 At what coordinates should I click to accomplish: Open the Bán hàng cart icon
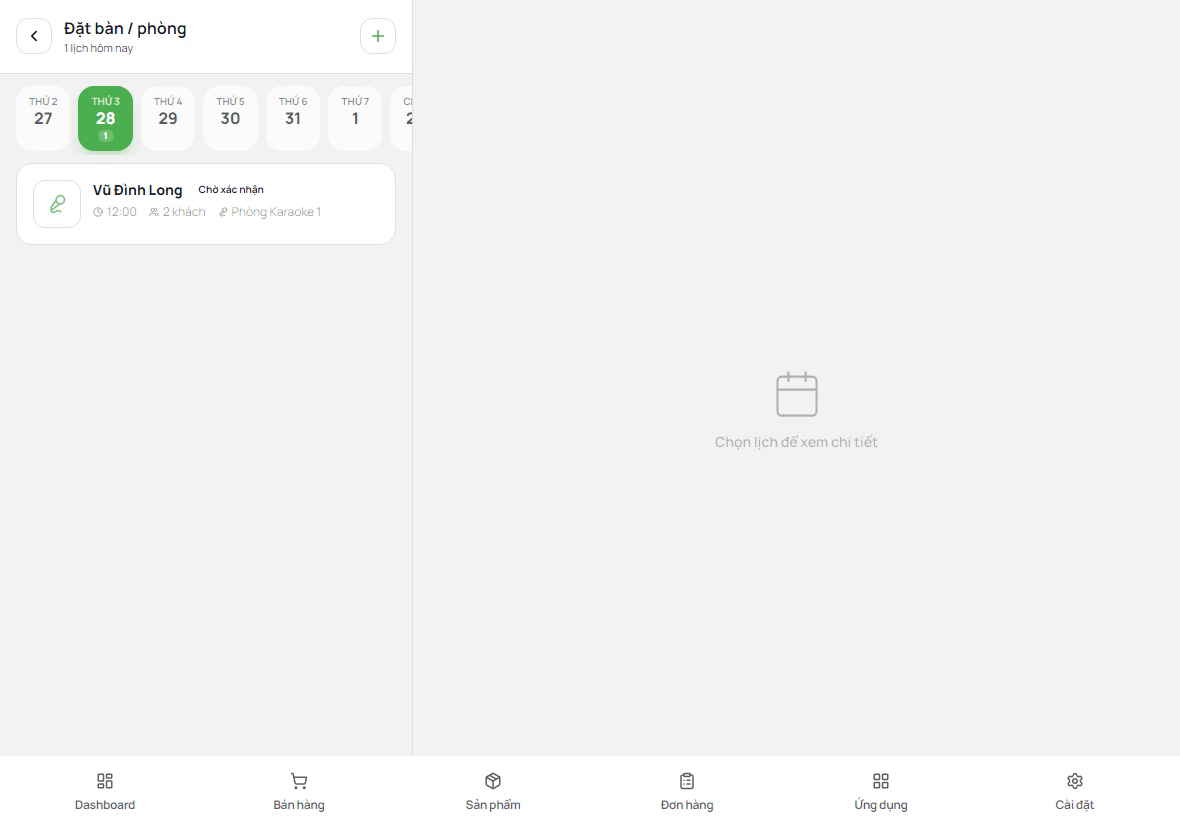click(x=299, y=781)
